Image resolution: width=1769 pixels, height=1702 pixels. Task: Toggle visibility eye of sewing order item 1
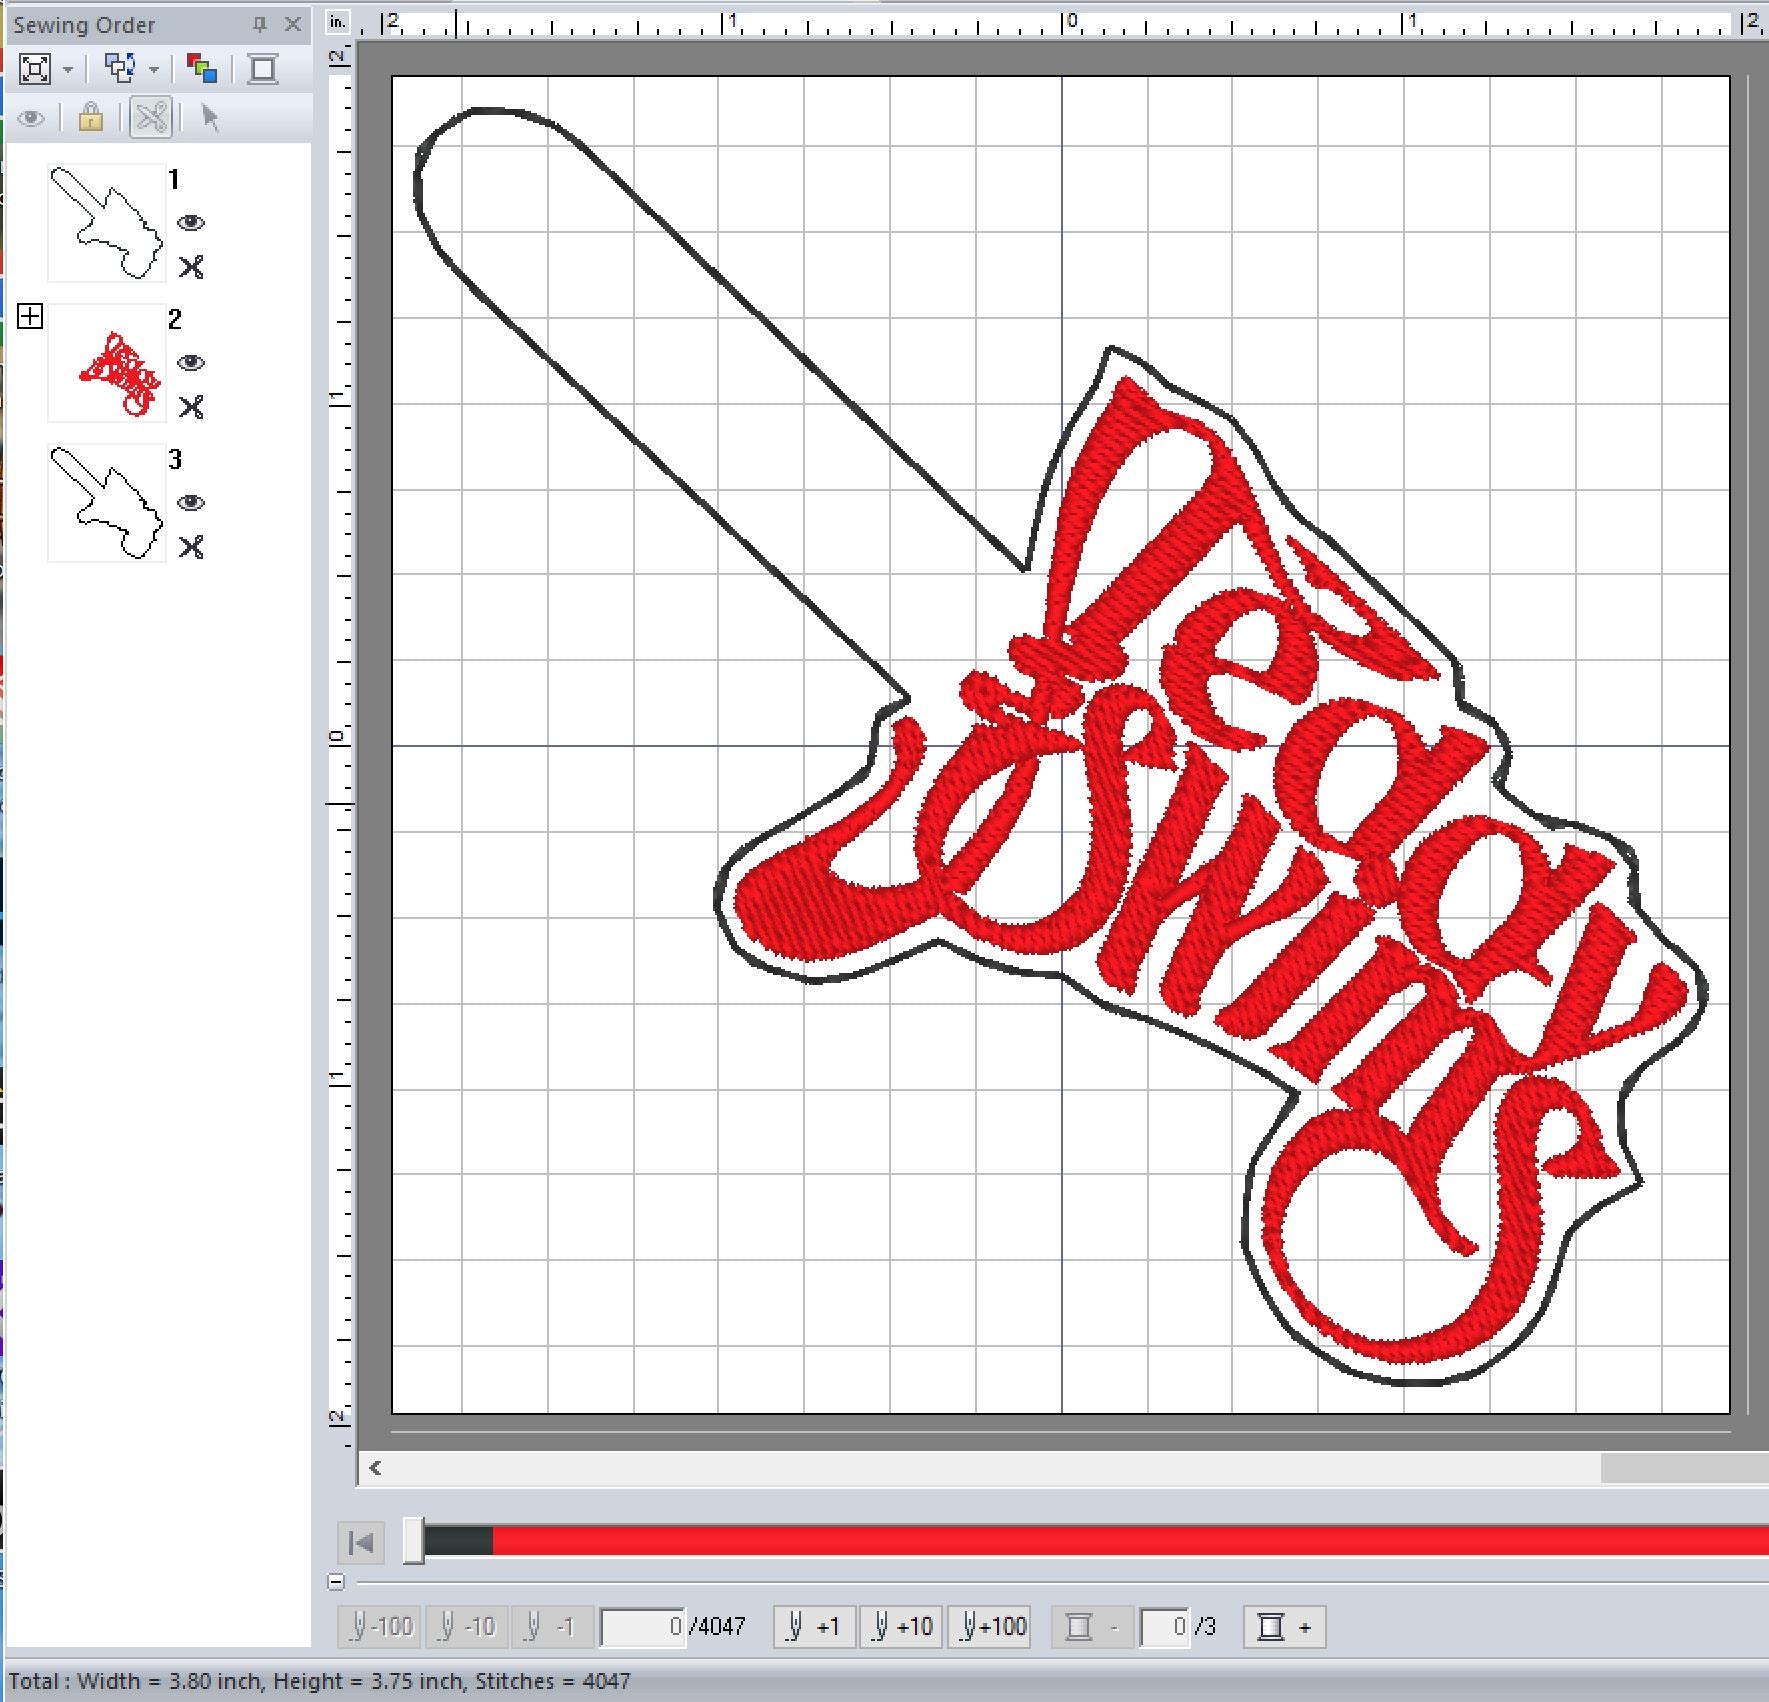(x=191, y=223)
